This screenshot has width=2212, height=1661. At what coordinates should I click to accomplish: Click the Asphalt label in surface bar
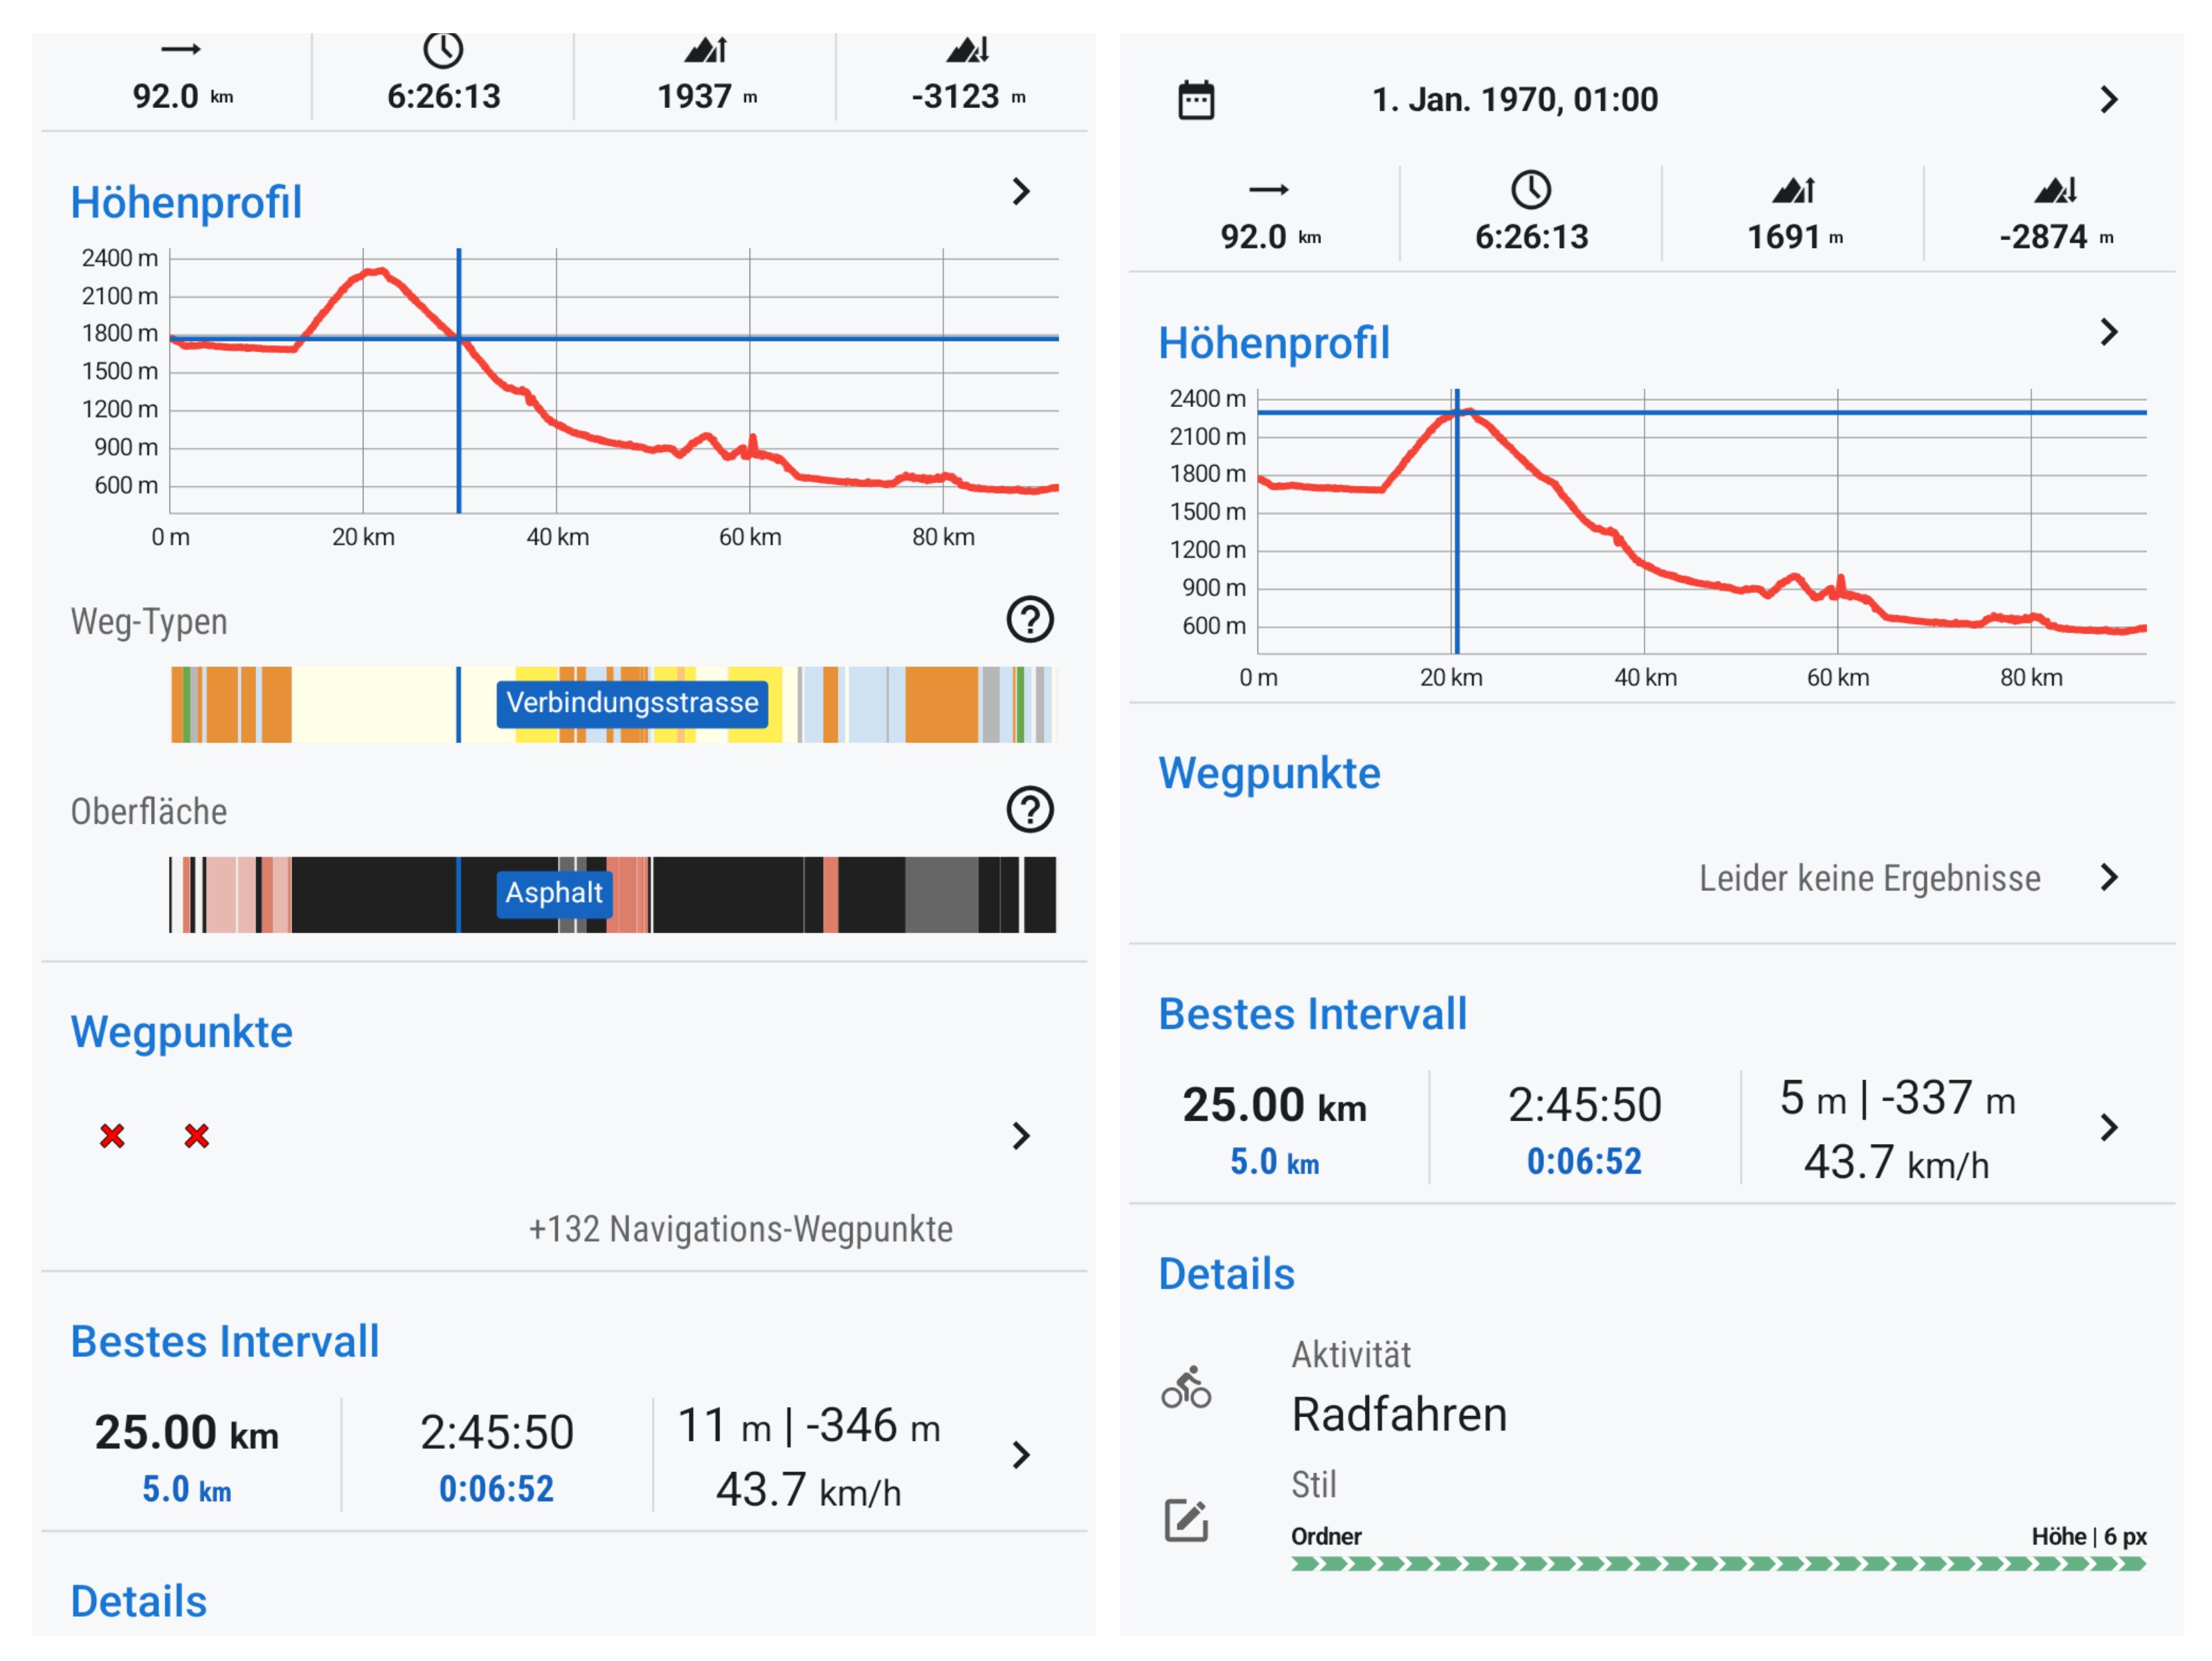point(553,893)
